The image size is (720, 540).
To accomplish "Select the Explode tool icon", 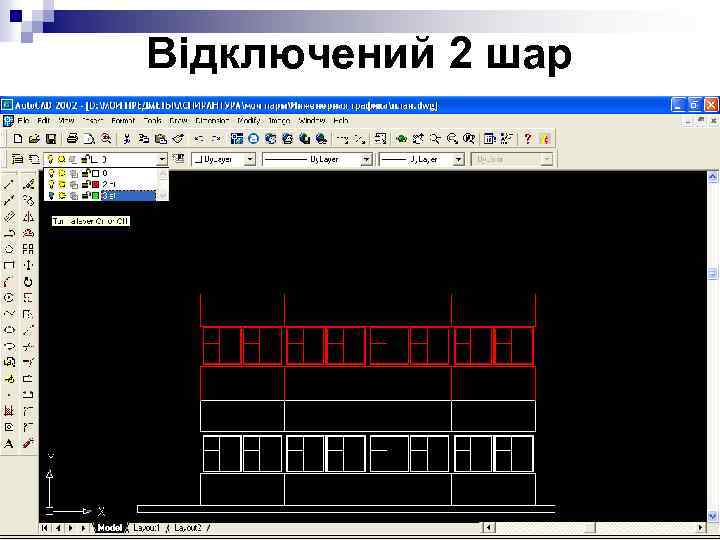I will [x=28, y=444].
